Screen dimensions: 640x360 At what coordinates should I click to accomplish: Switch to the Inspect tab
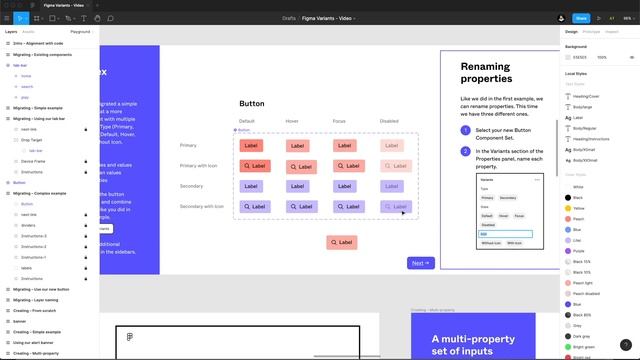pyautogui.click(x=611, y=31)
